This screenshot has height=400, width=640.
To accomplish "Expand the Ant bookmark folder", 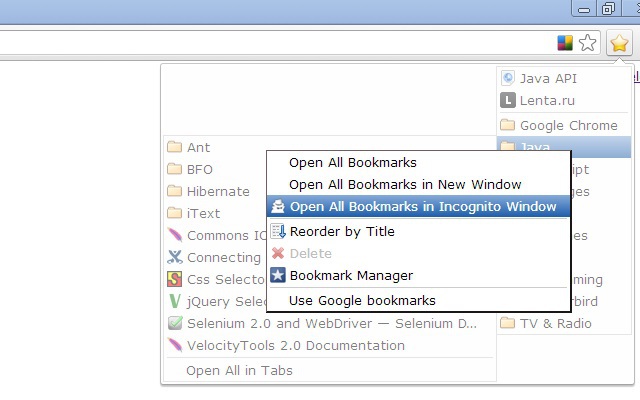I will point(198,147).
